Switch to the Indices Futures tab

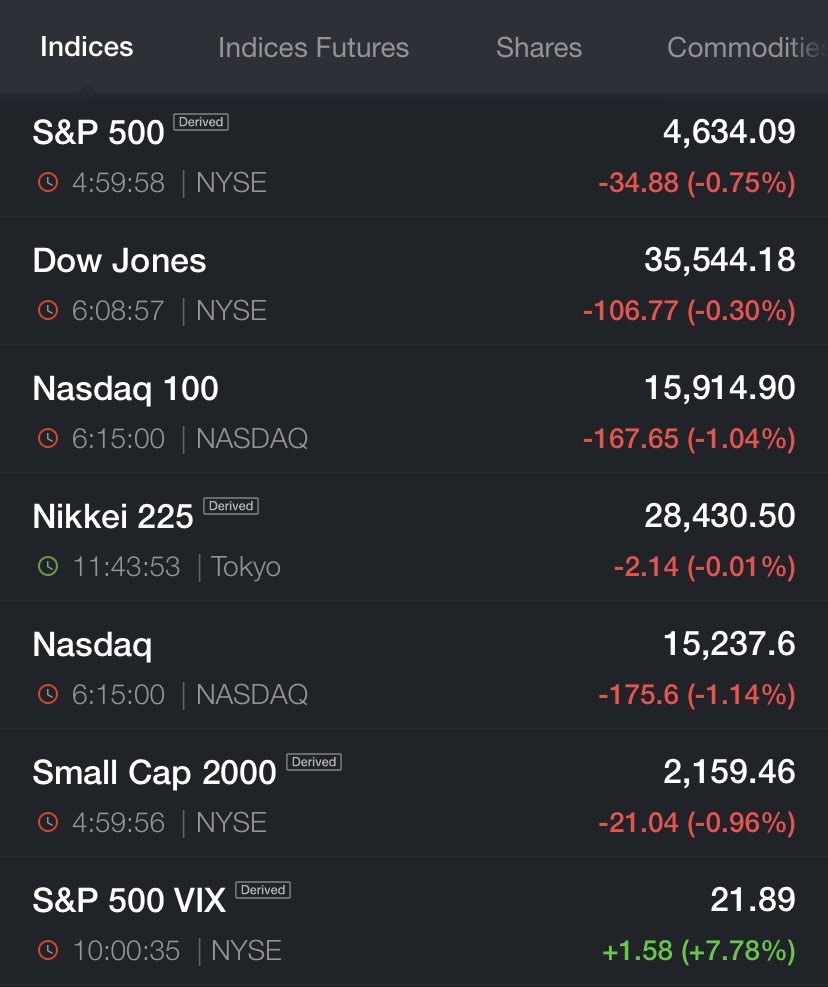pyautogui.click(x=314, y=48)
